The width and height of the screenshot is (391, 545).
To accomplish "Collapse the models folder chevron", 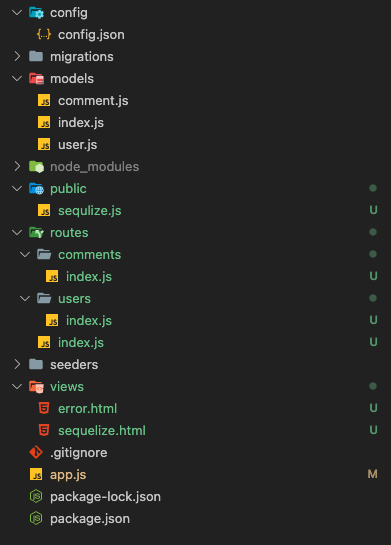I will tap(17, 79).
